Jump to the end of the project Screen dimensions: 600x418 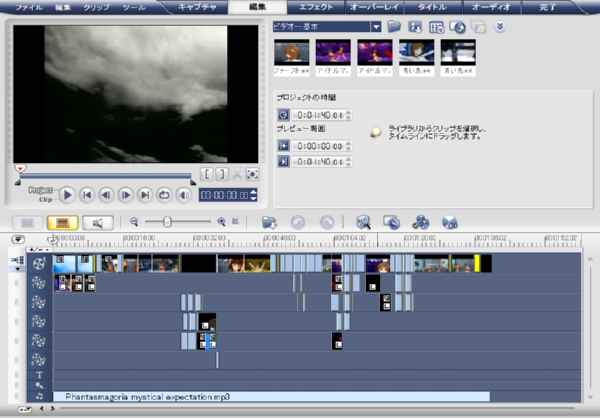pos(145,195)
